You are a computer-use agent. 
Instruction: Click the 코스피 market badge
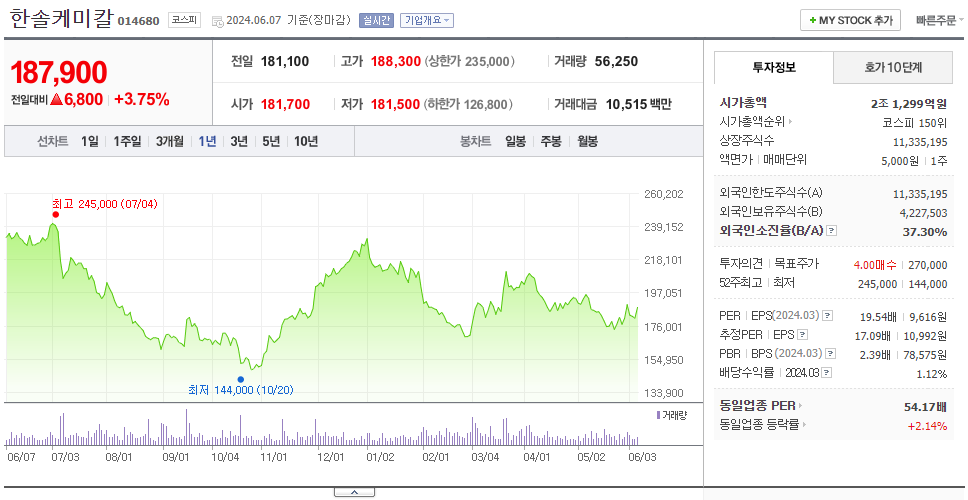click(x=185, y=20)
